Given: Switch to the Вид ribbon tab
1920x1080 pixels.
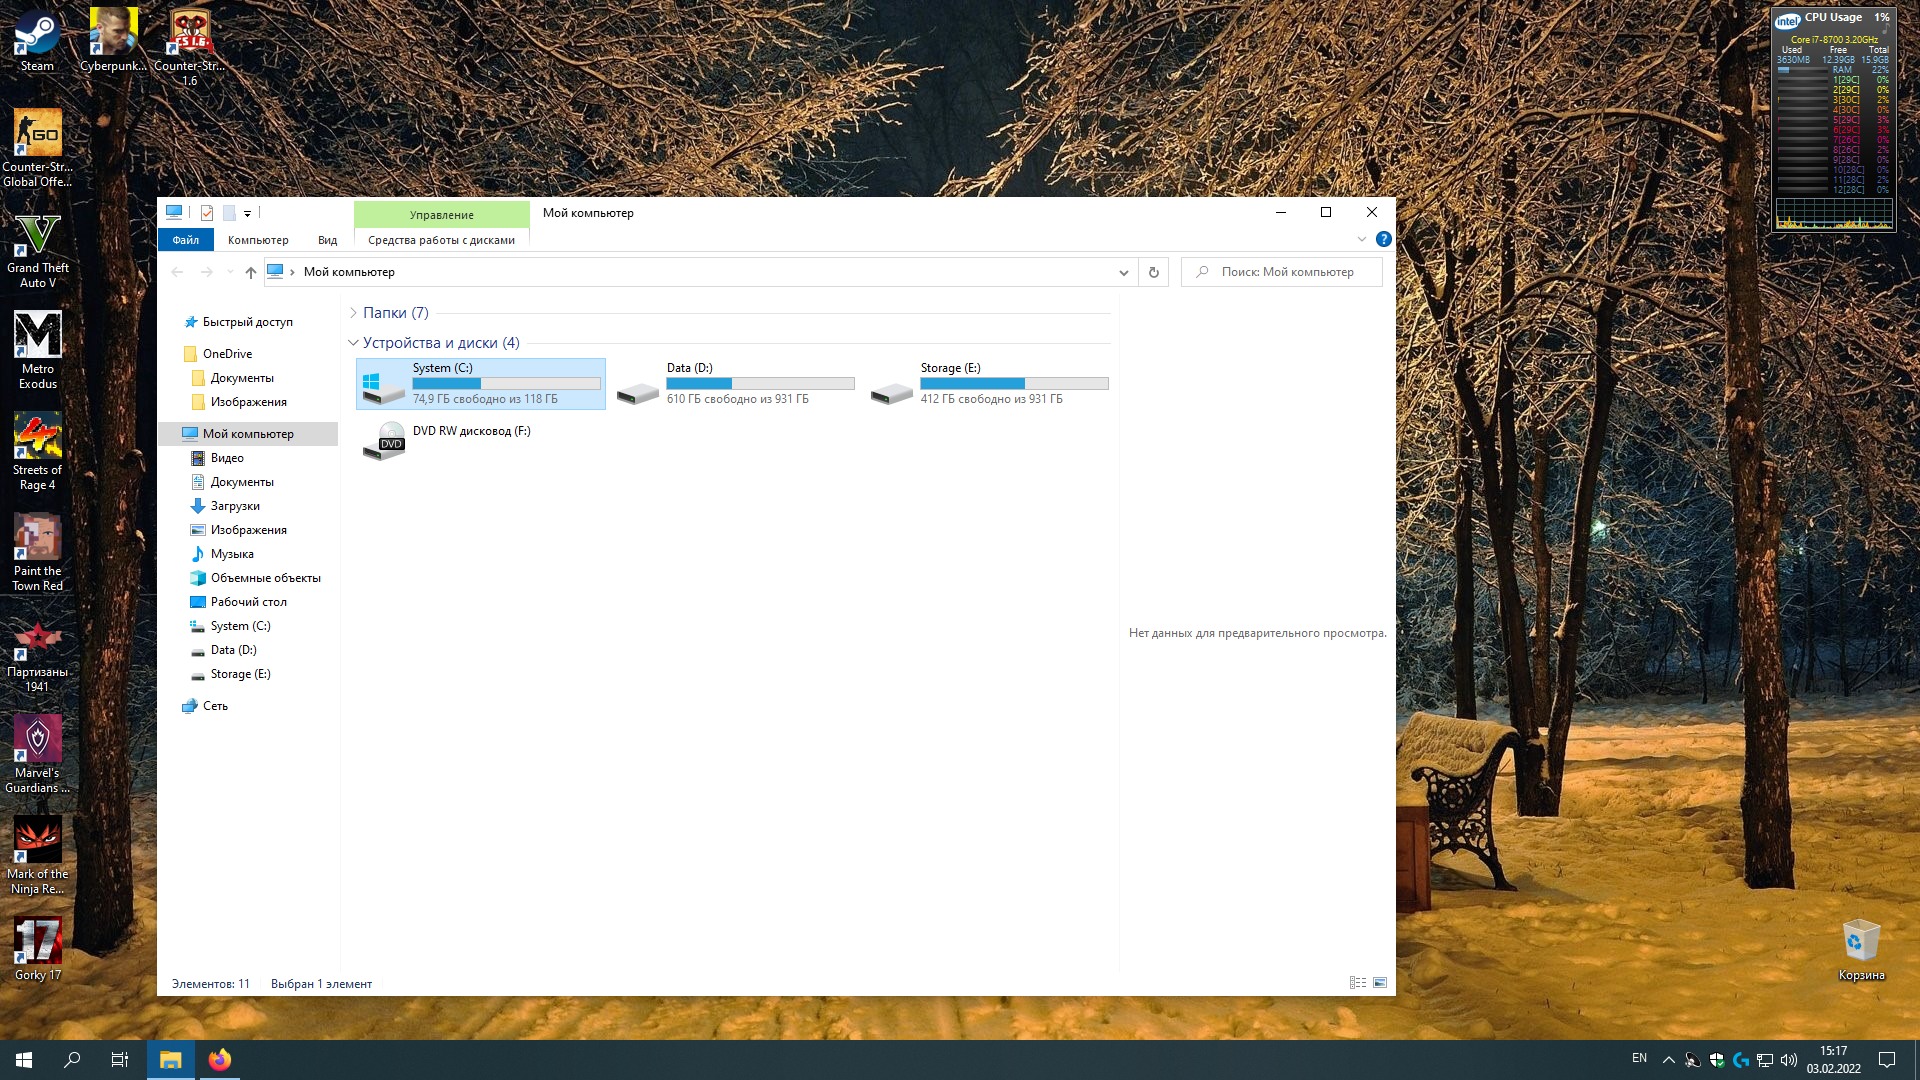Looking at the screenshot, I should click(x=327, y=240).
